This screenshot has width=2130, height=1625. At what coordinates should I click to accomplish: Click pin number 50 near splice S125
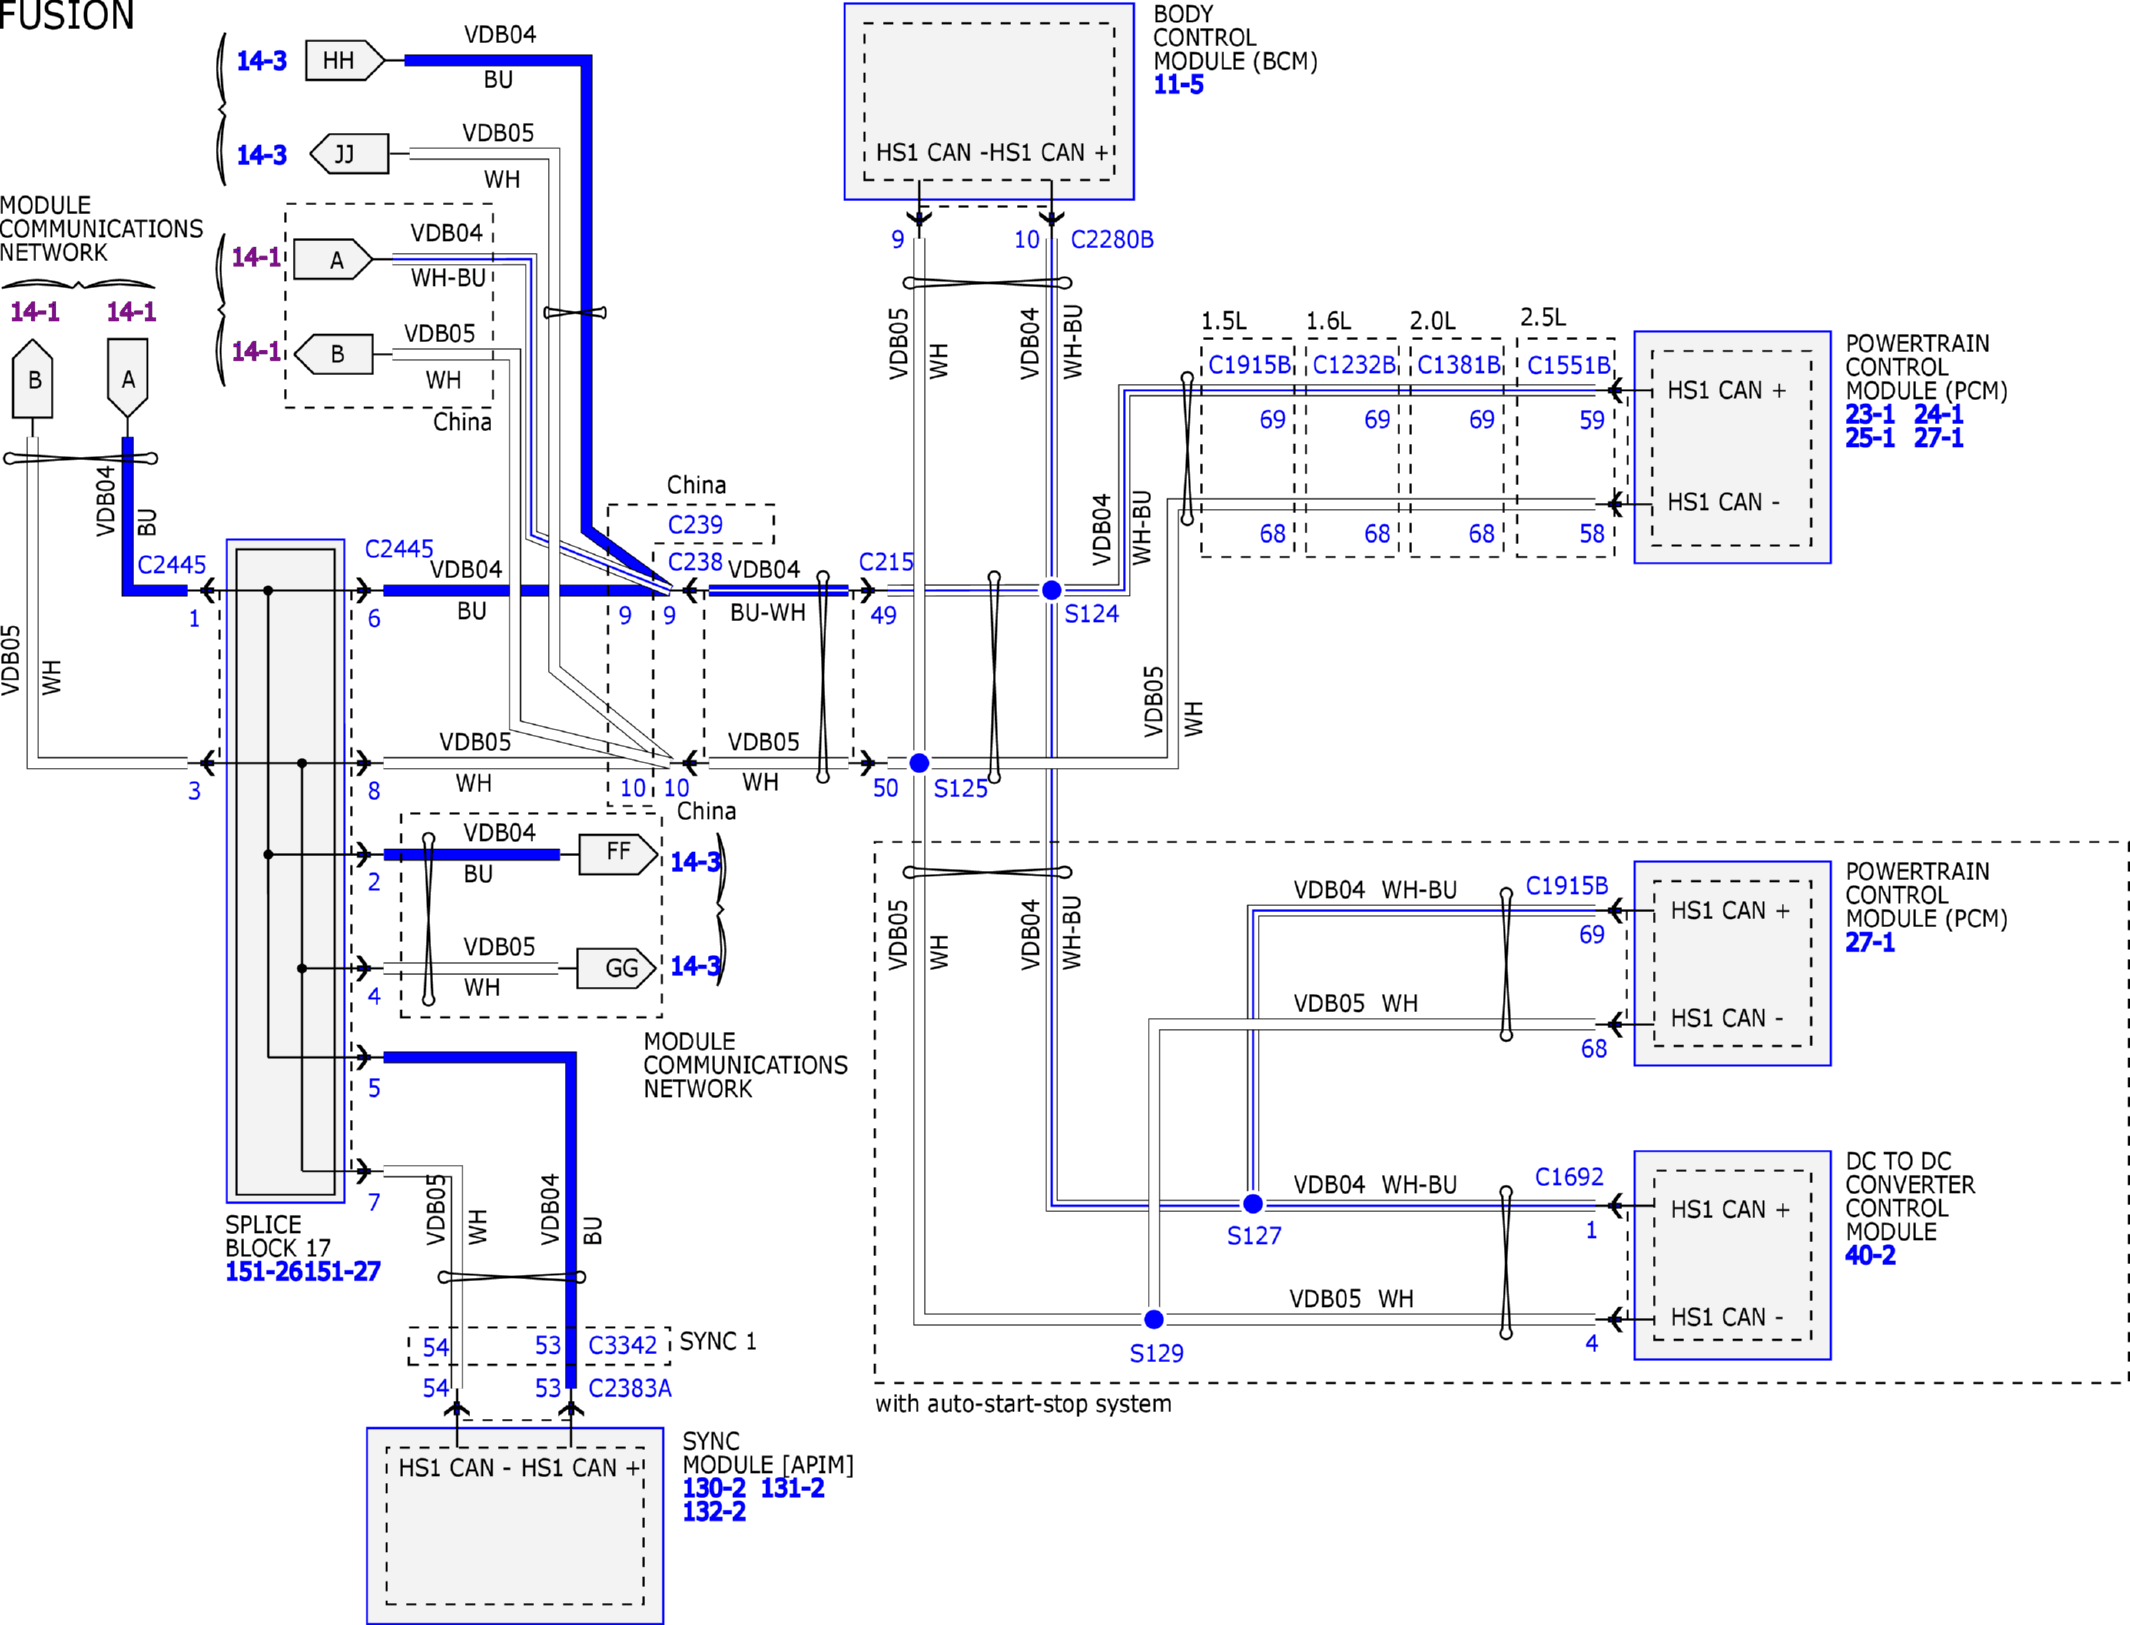885,788
